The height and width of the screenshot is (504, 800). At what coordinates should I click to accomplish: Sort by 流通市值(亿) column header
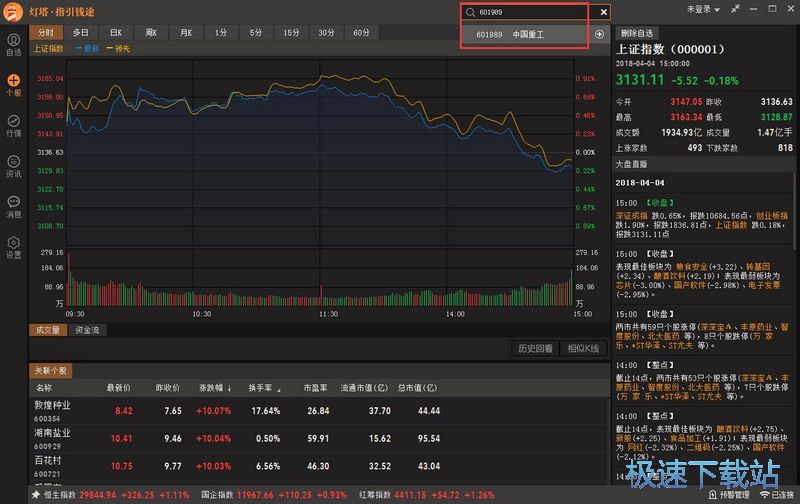click(364, 388)
